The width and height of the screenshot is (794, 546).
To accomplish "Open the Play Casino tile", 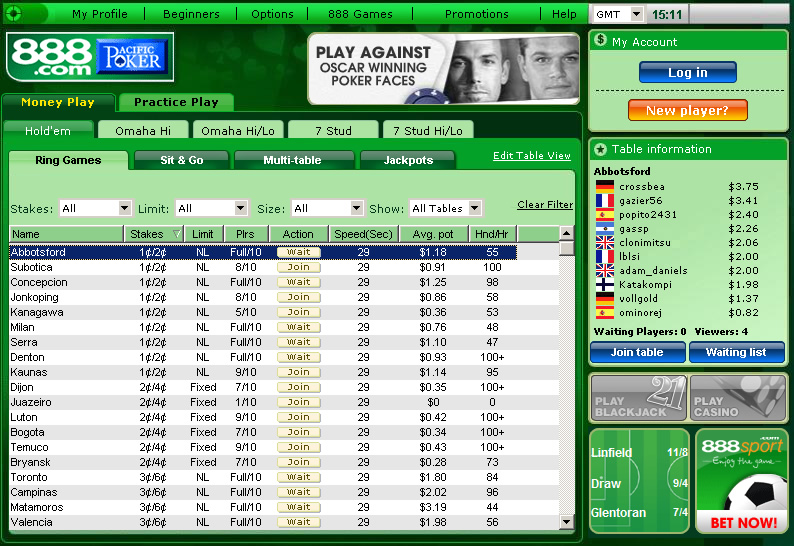I will click(738, 398).
